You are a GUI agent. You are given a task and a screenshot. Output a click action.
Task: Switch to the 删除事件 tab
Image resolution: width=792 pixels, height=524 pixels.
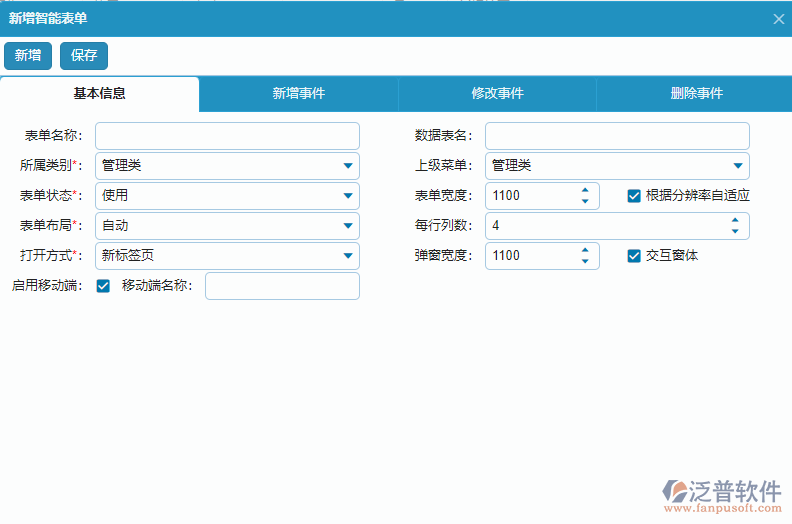pyautogui.click(x=696, y=94)
